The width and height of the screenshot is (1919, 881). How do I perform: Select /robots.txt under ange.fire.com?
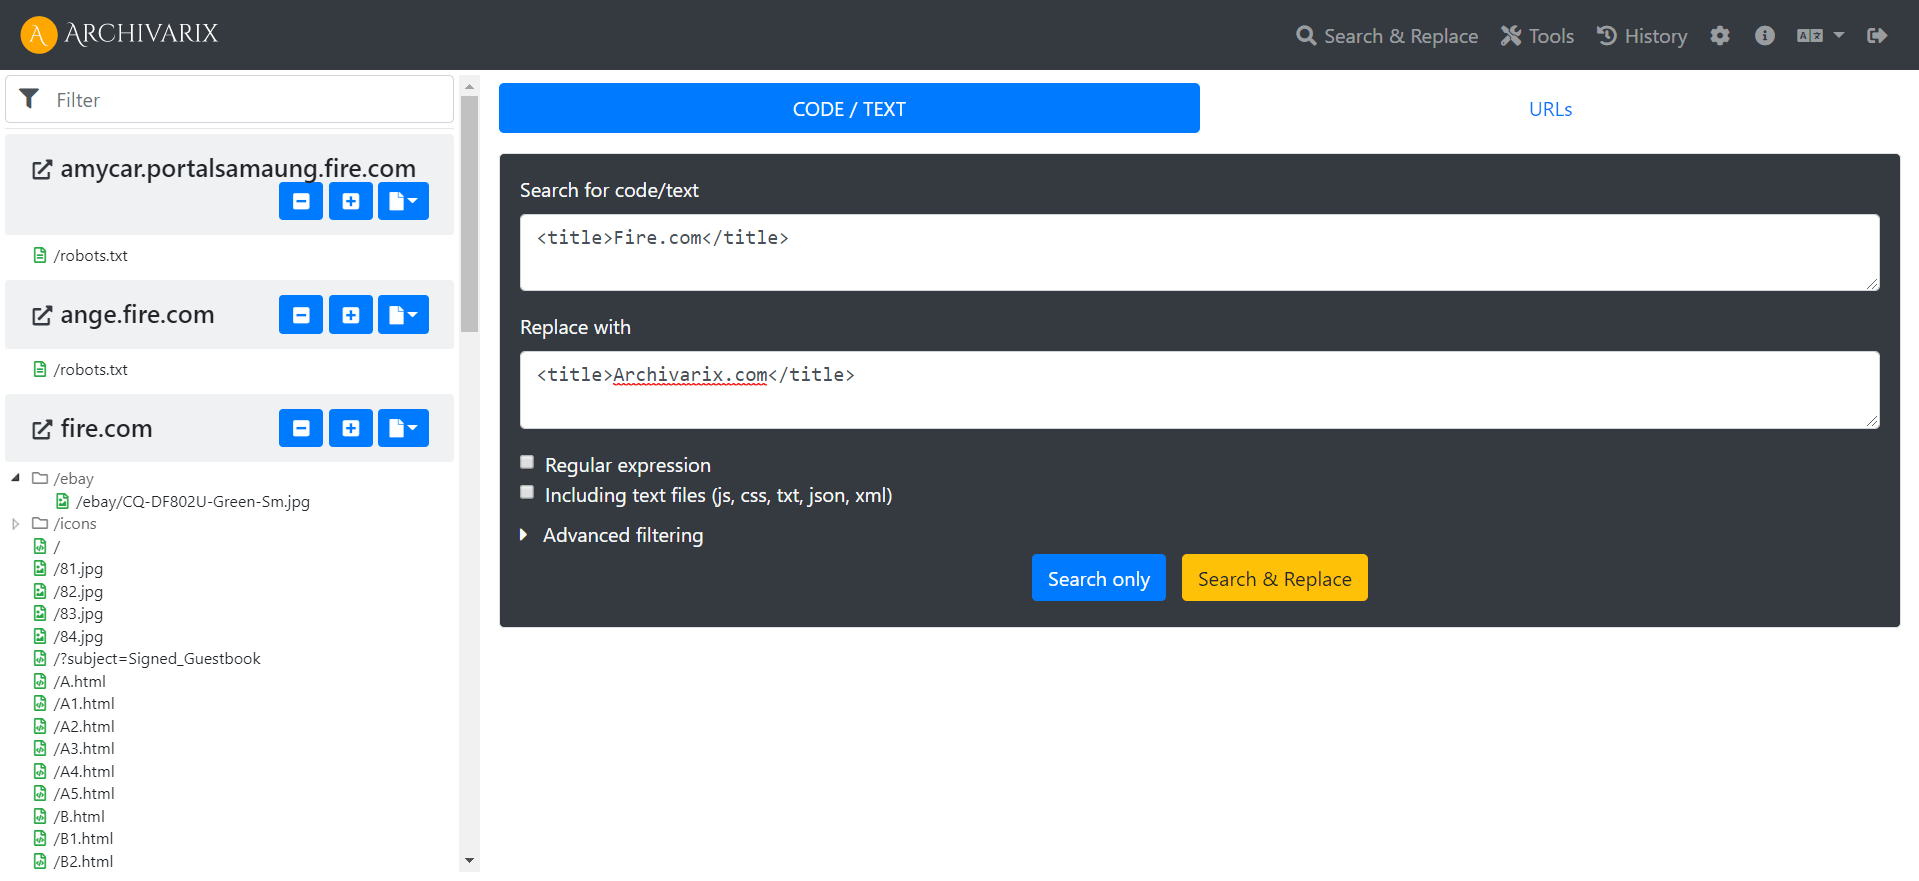[x=91, y=369]
